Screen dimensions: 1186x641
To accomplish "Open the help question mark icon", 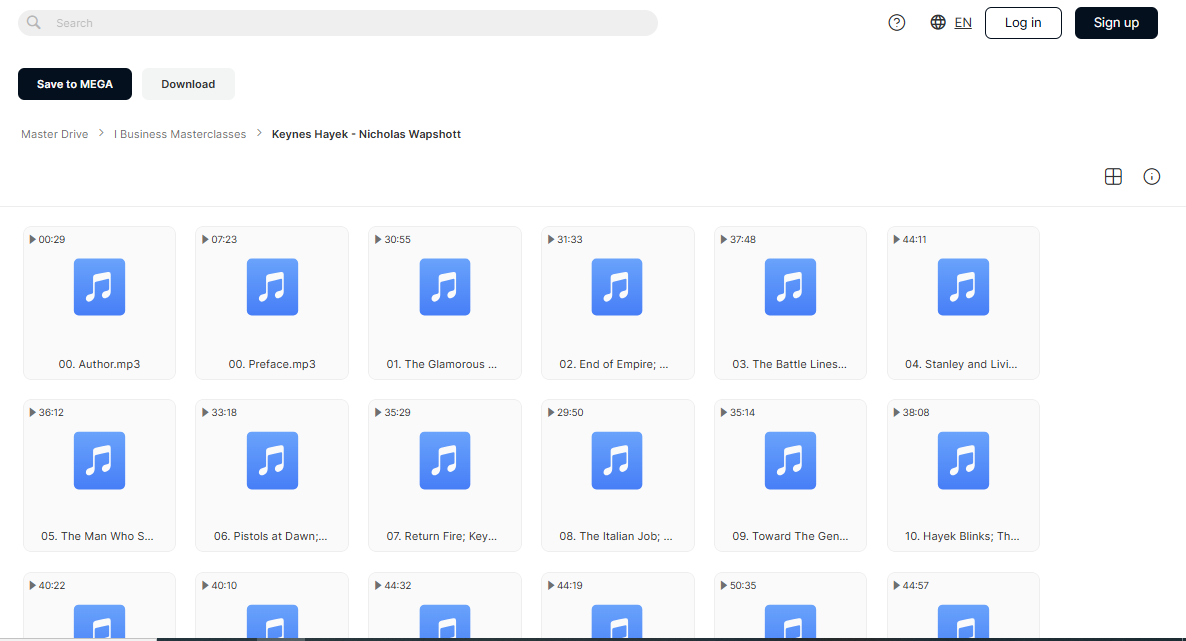I will (x=896, y=23).
